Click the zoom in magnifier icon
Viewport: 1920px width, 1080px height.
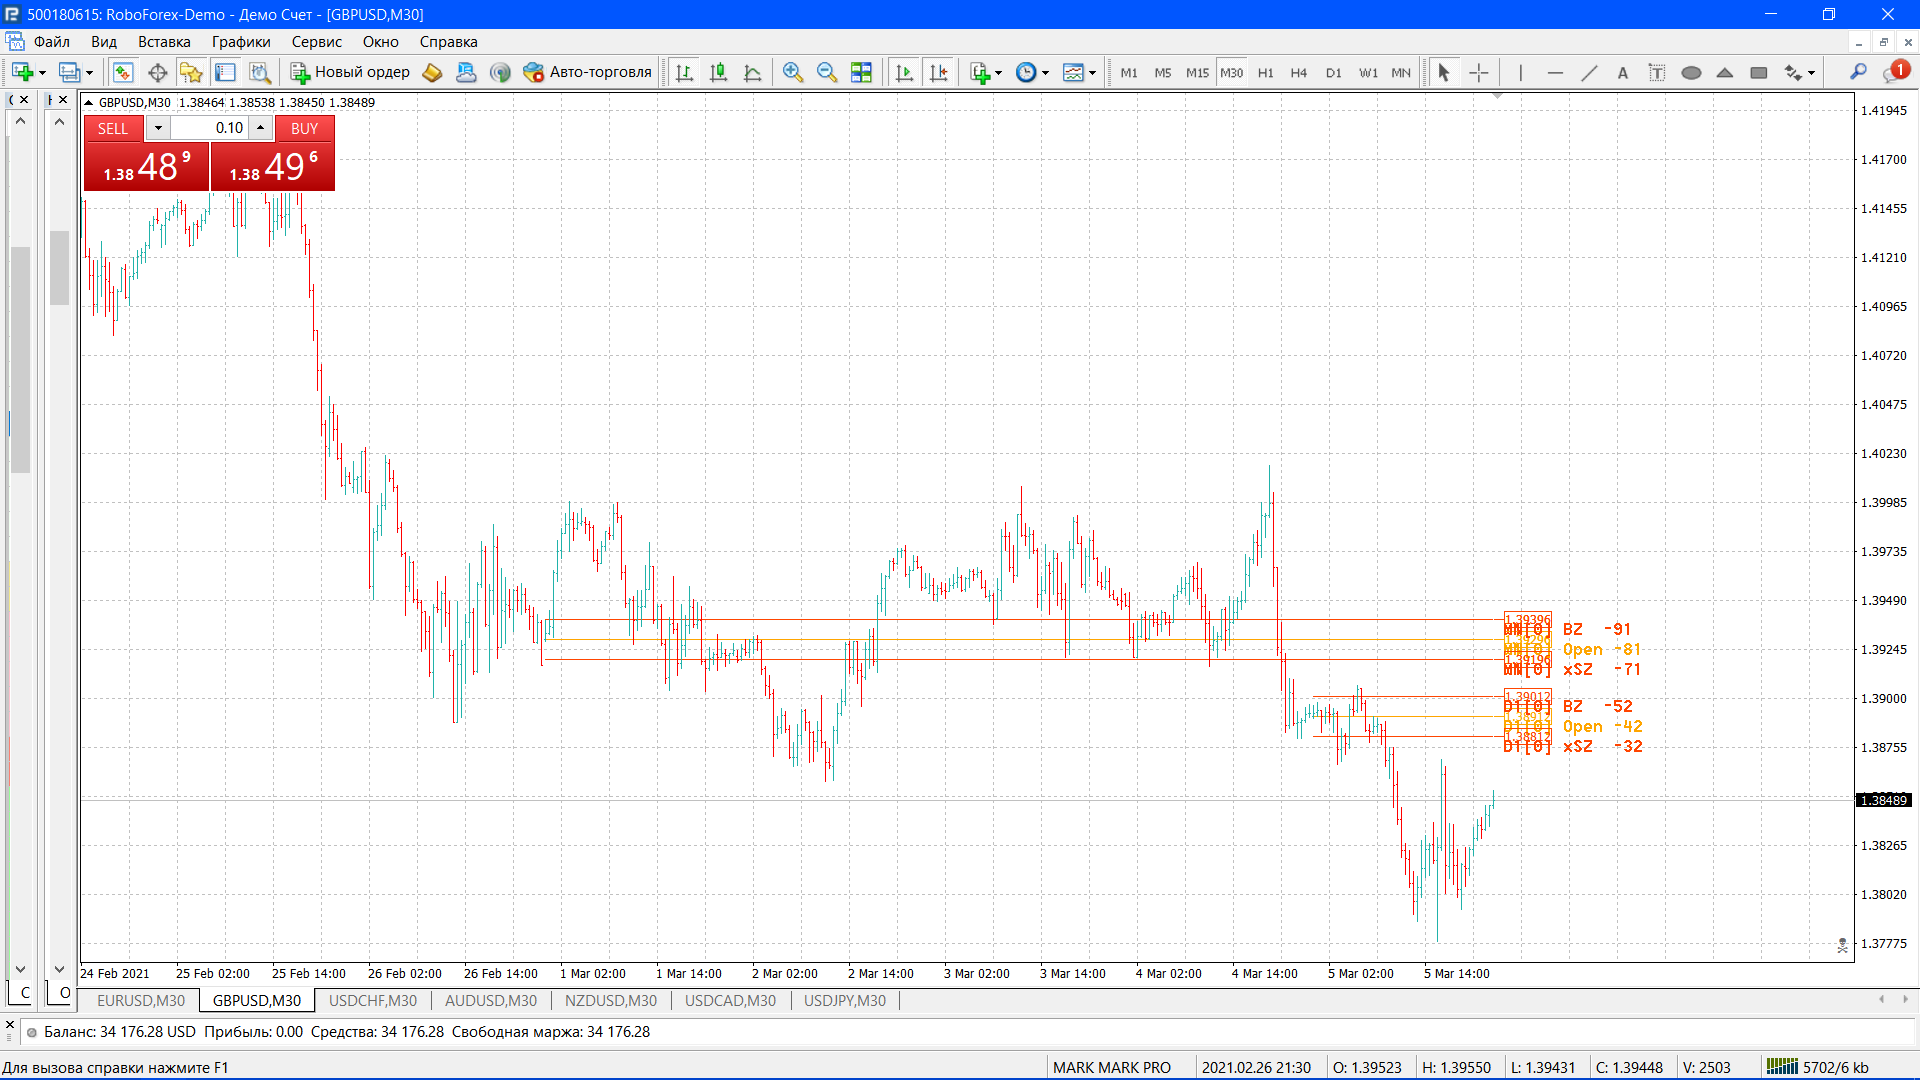[793, 72]
